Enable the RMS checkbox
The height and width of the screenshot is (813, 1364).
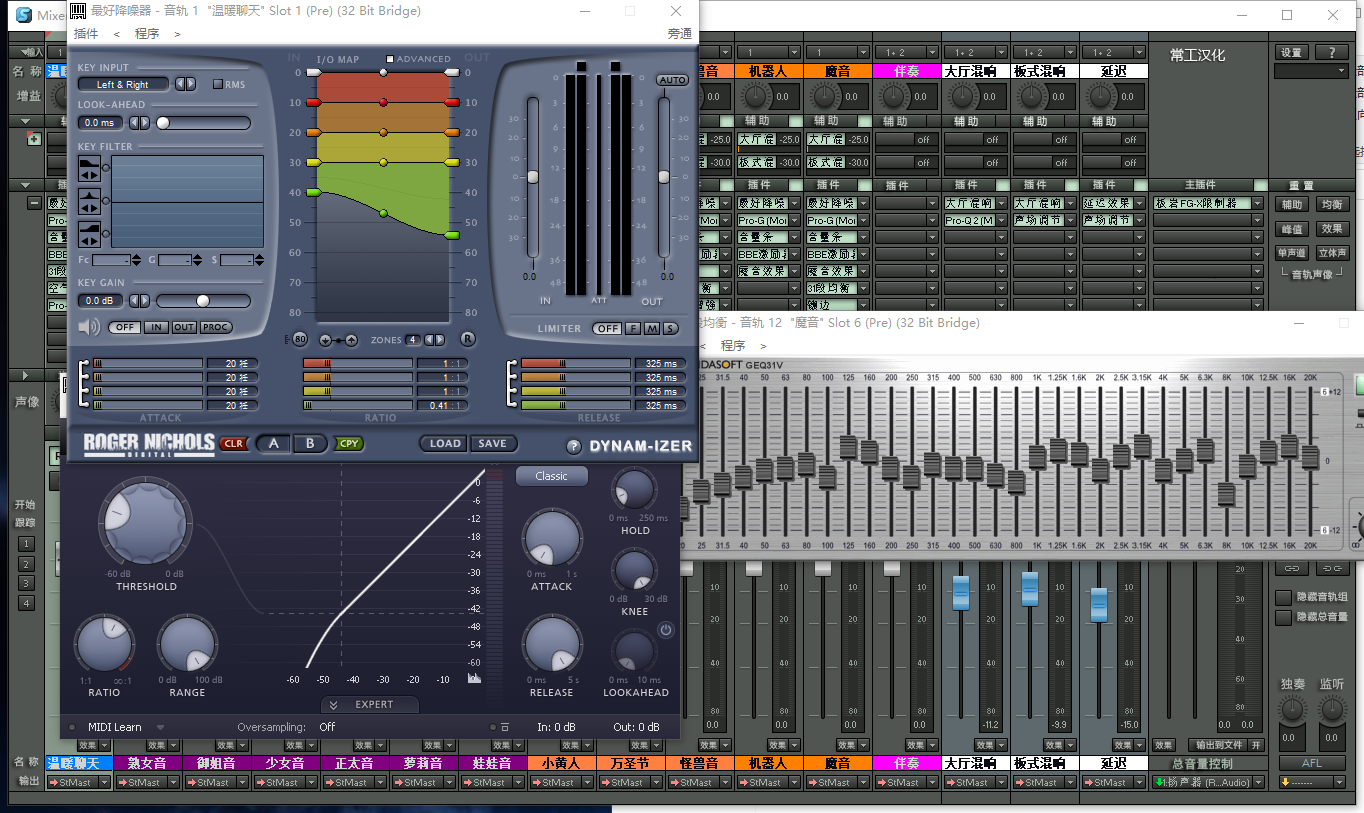pyautogui.click(x=218, y=85)
